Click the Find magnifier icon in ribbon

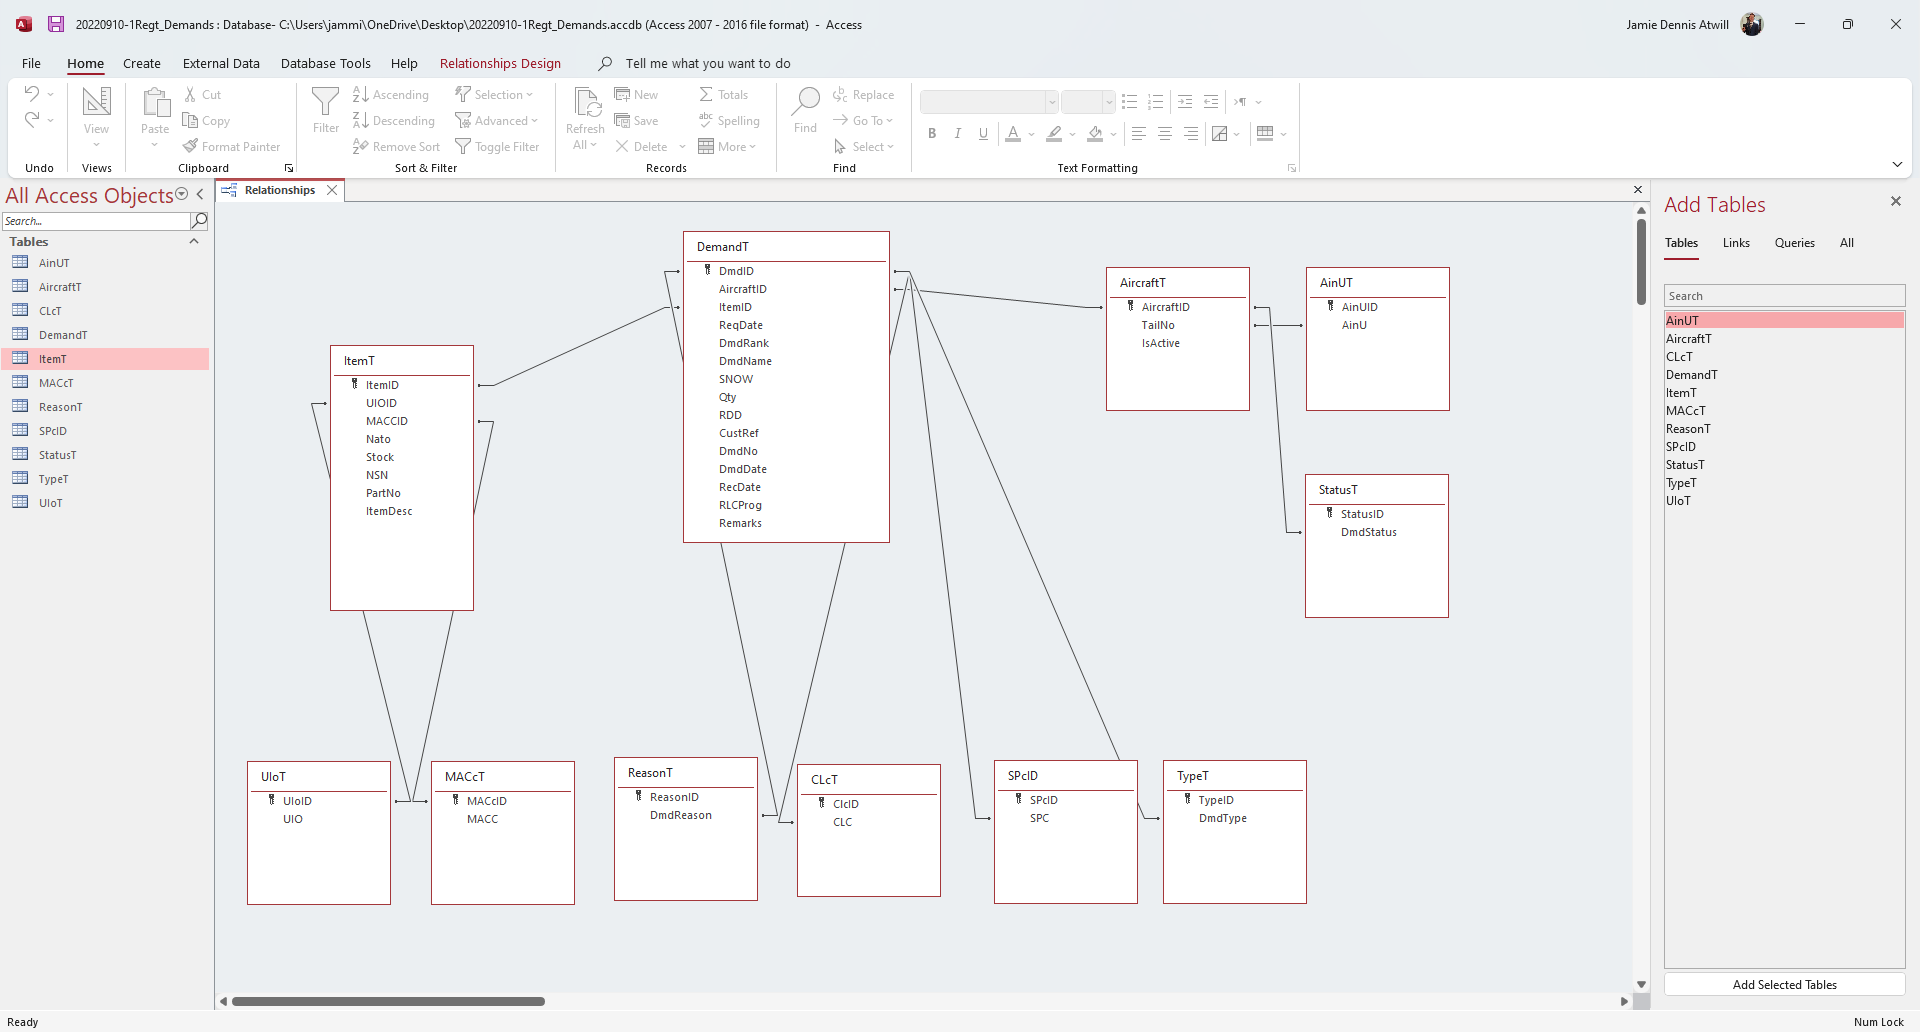coord(805,100)
